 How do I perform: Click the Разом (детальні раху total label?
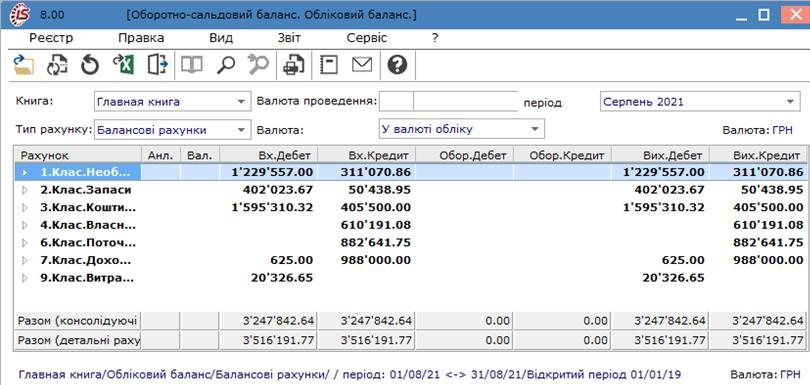77,341
